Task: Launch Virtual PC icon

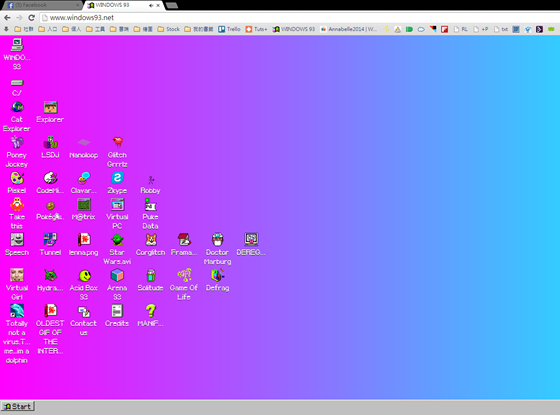Action: (117, 205)
